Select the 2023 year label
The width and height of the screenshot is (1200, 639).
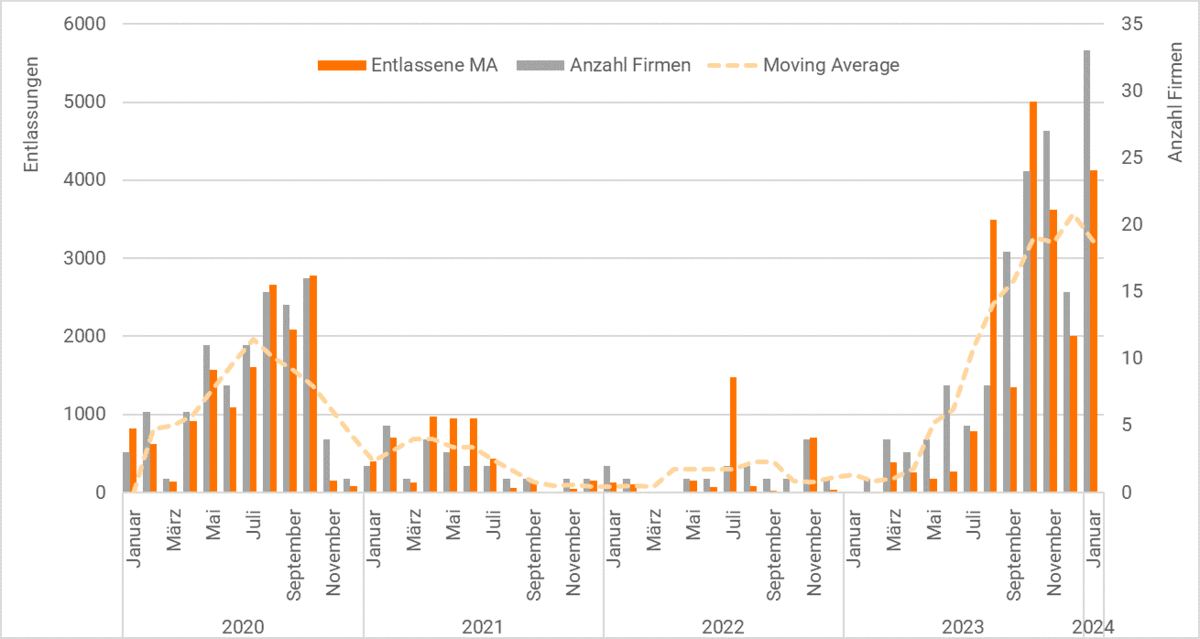[963, 627]
